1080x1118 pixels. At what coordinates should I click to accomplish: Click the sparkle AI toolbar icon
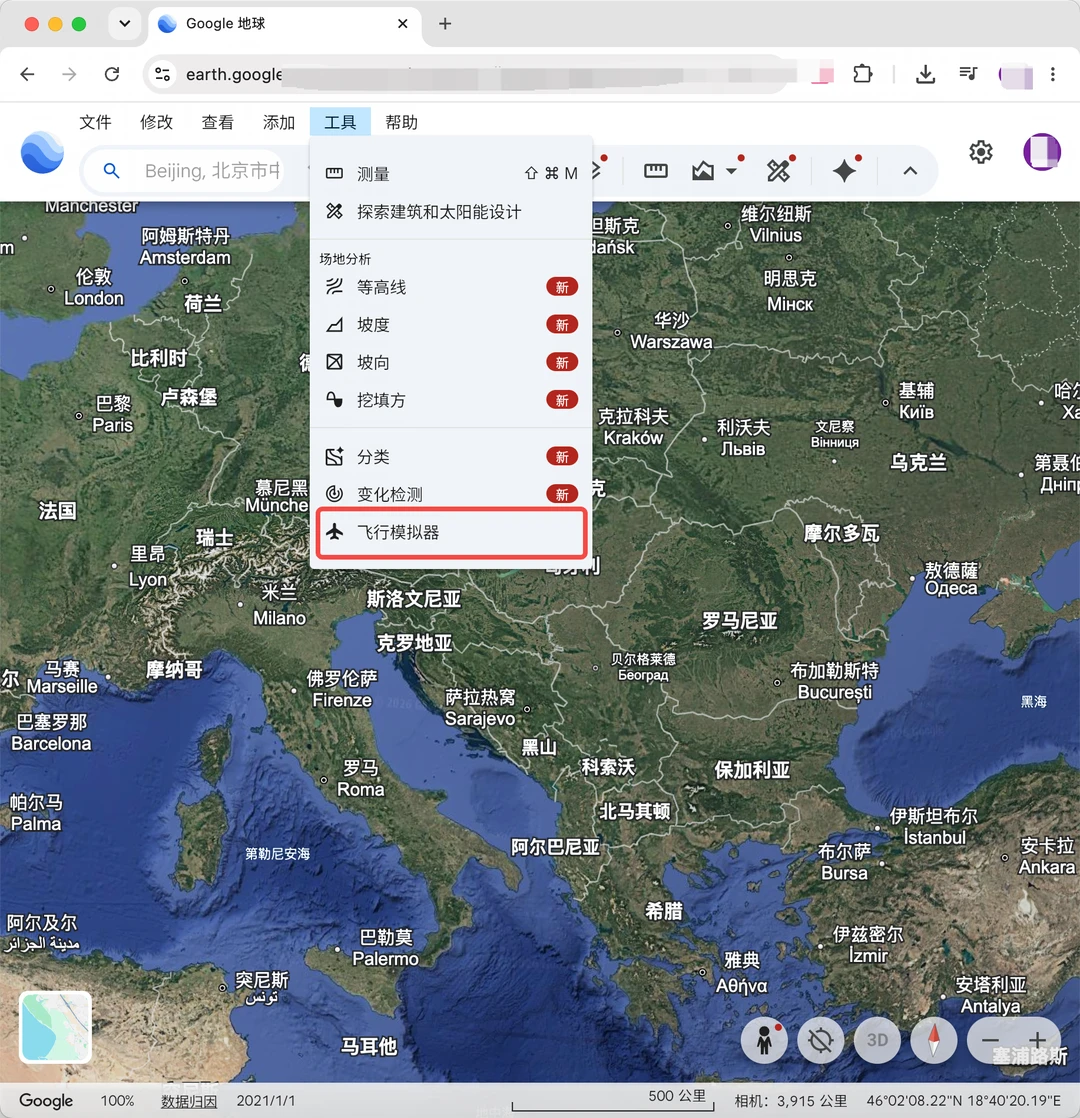[x=844, y=170]
